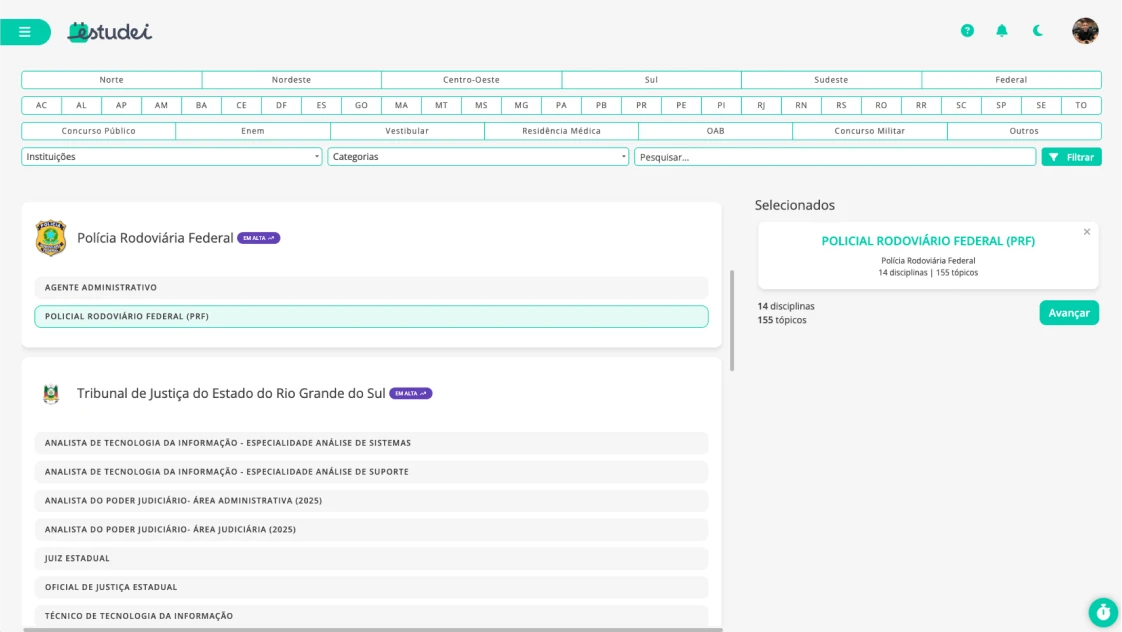Click the Avançar button
1122x632 pixels.
click(x=1069, y=313)
